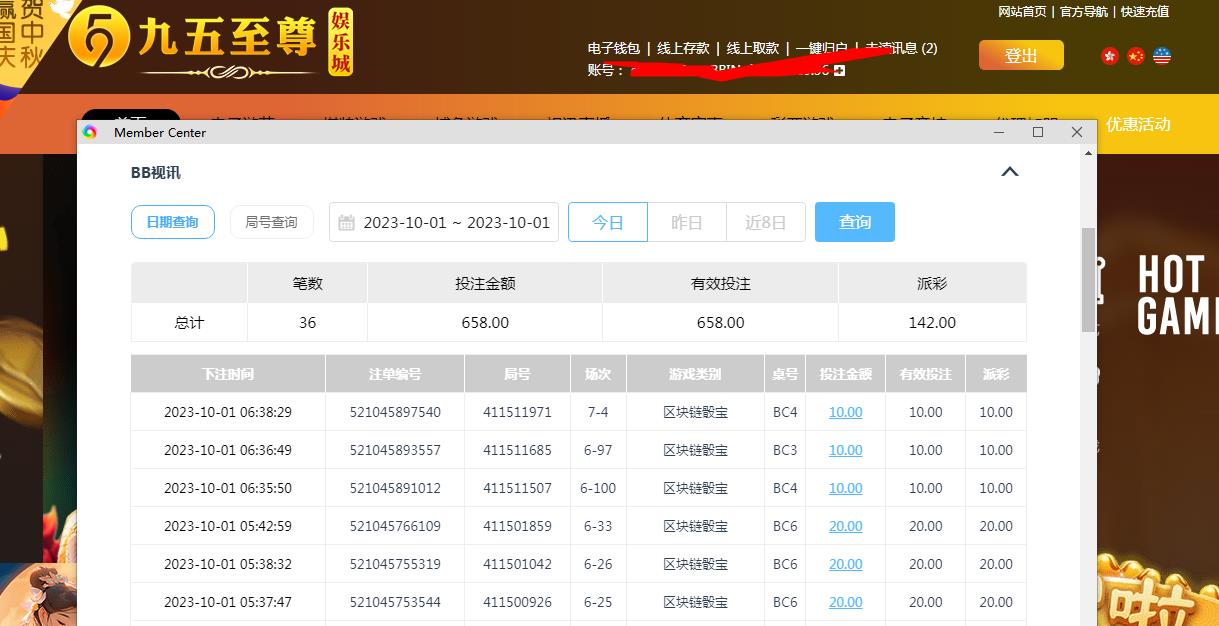Select 日期查询 search mode

173,222
